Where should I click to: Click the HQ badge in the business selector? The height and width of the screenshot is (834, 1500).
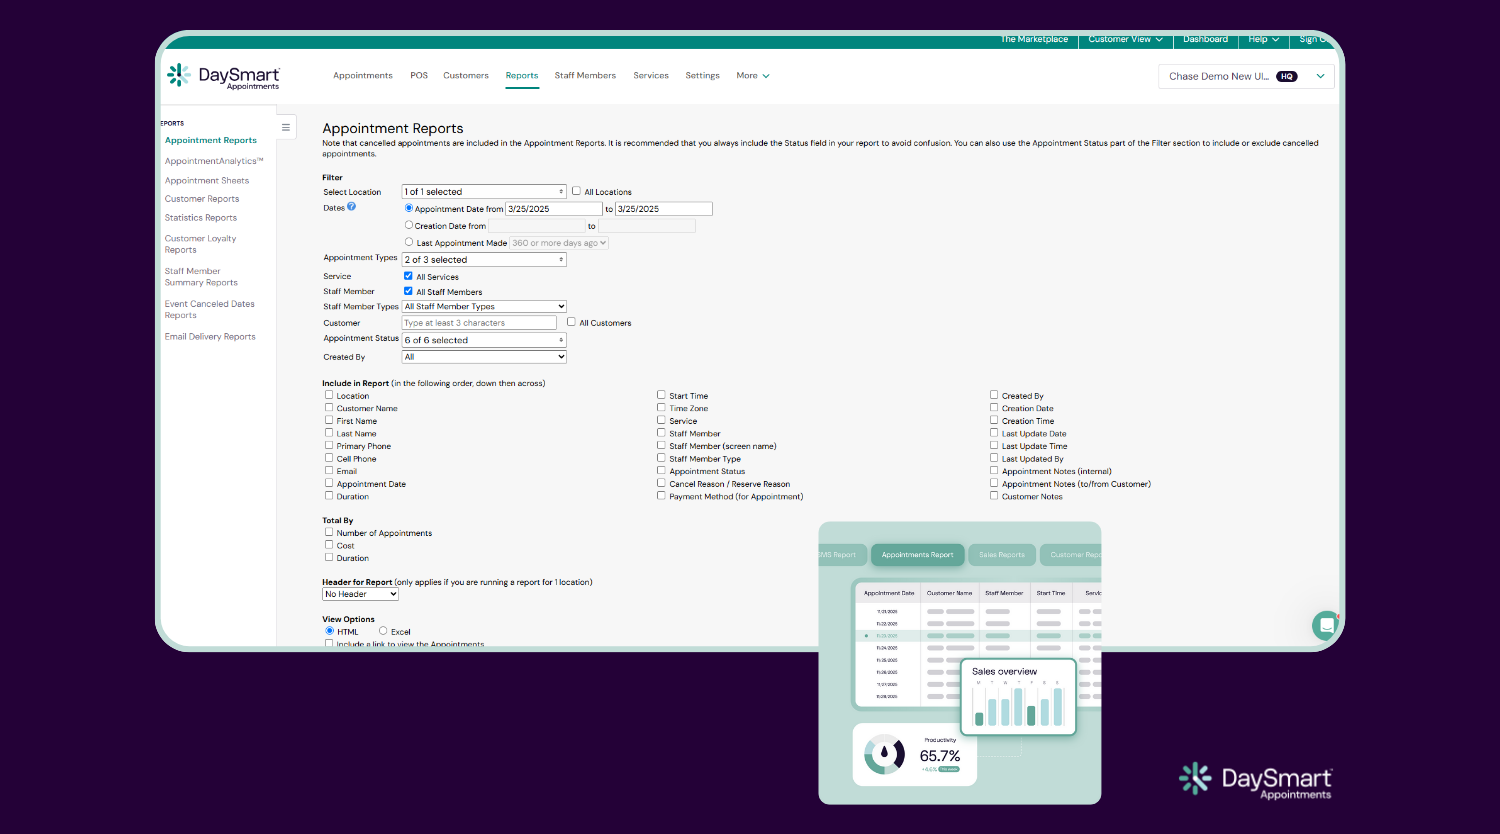pos(1286,75)
